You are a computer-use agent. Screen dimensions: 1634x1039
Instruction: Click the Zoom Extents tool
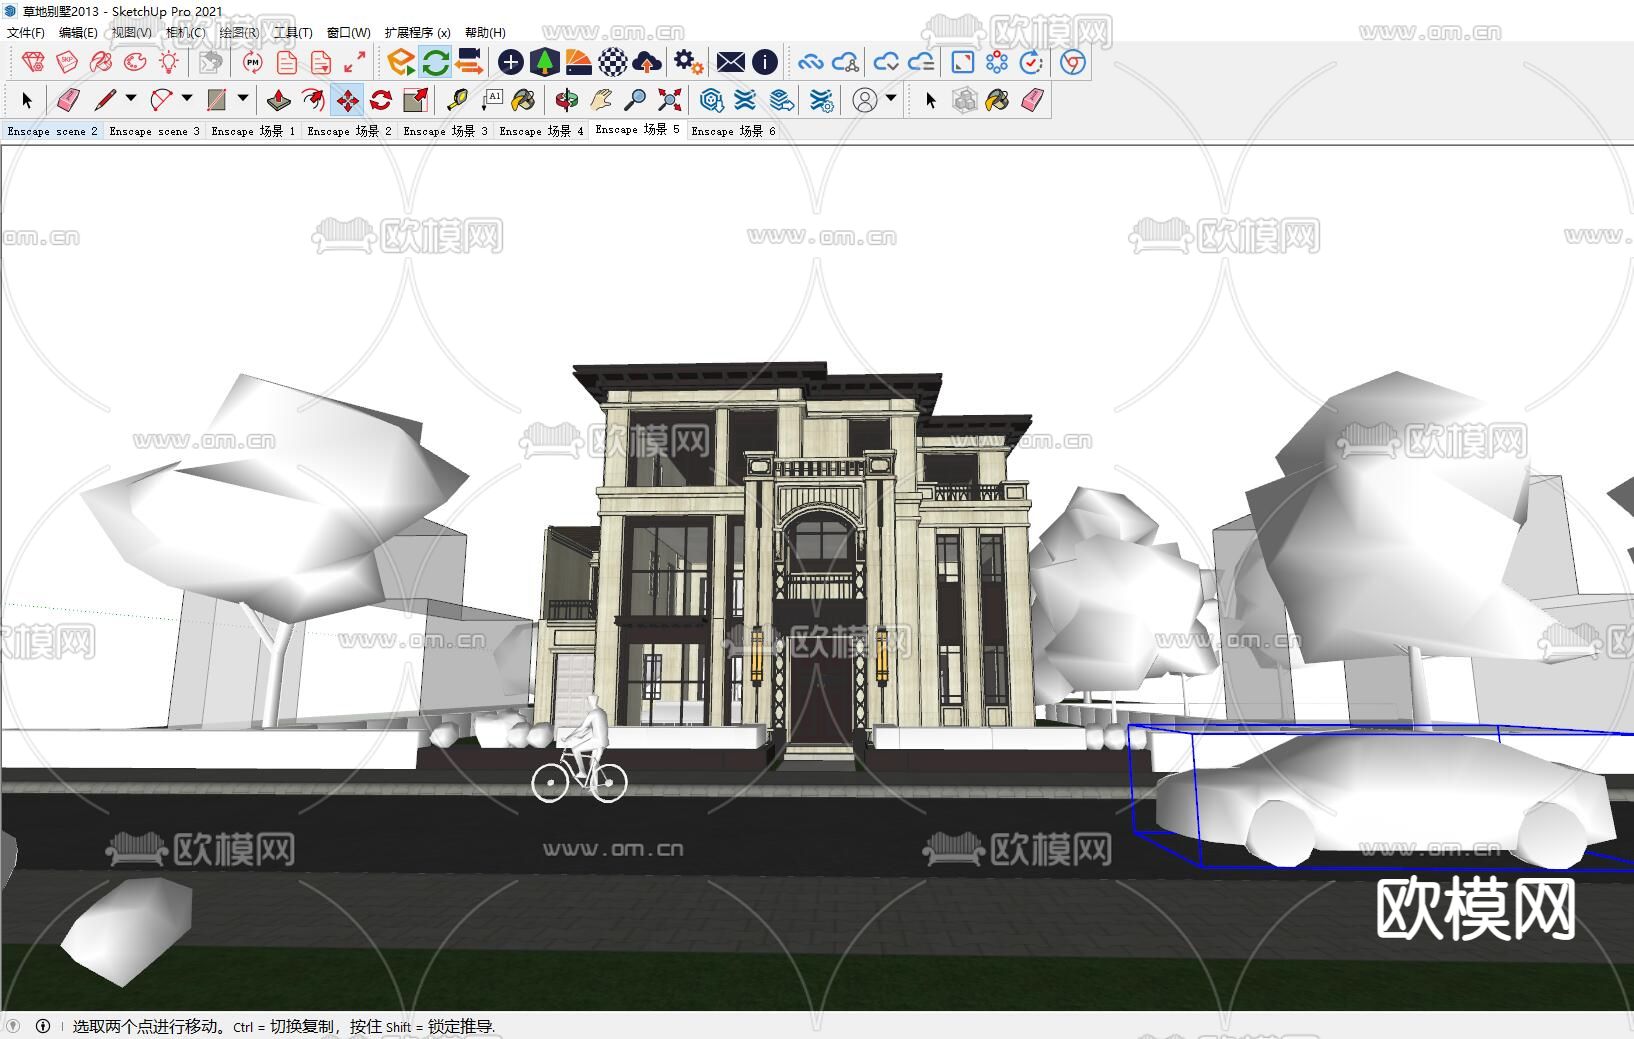click(669, 100)
